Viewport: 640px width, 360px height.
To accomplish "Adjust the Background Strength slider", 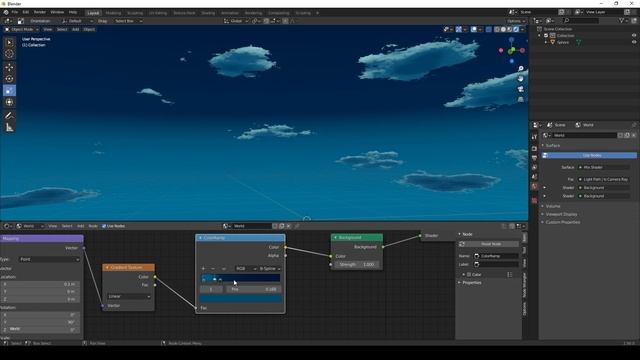I will click(x=357, y=264).
